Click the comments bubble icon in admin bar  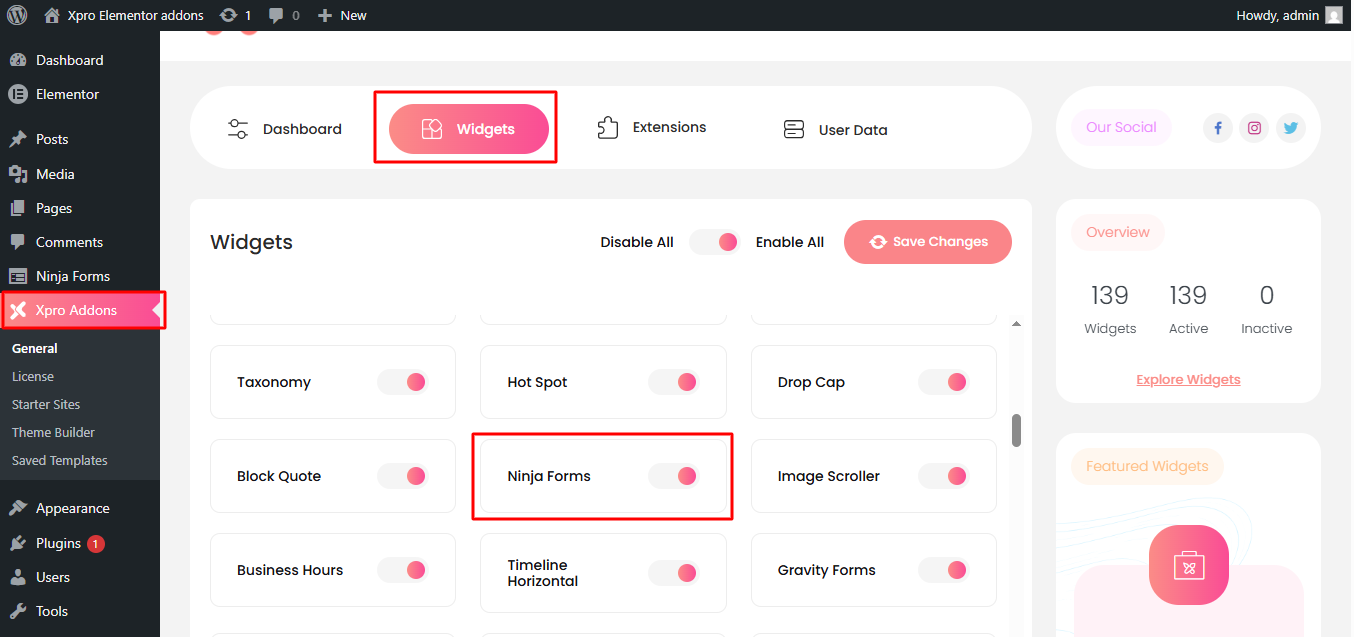pyautogui.click(x=275, y=15)
